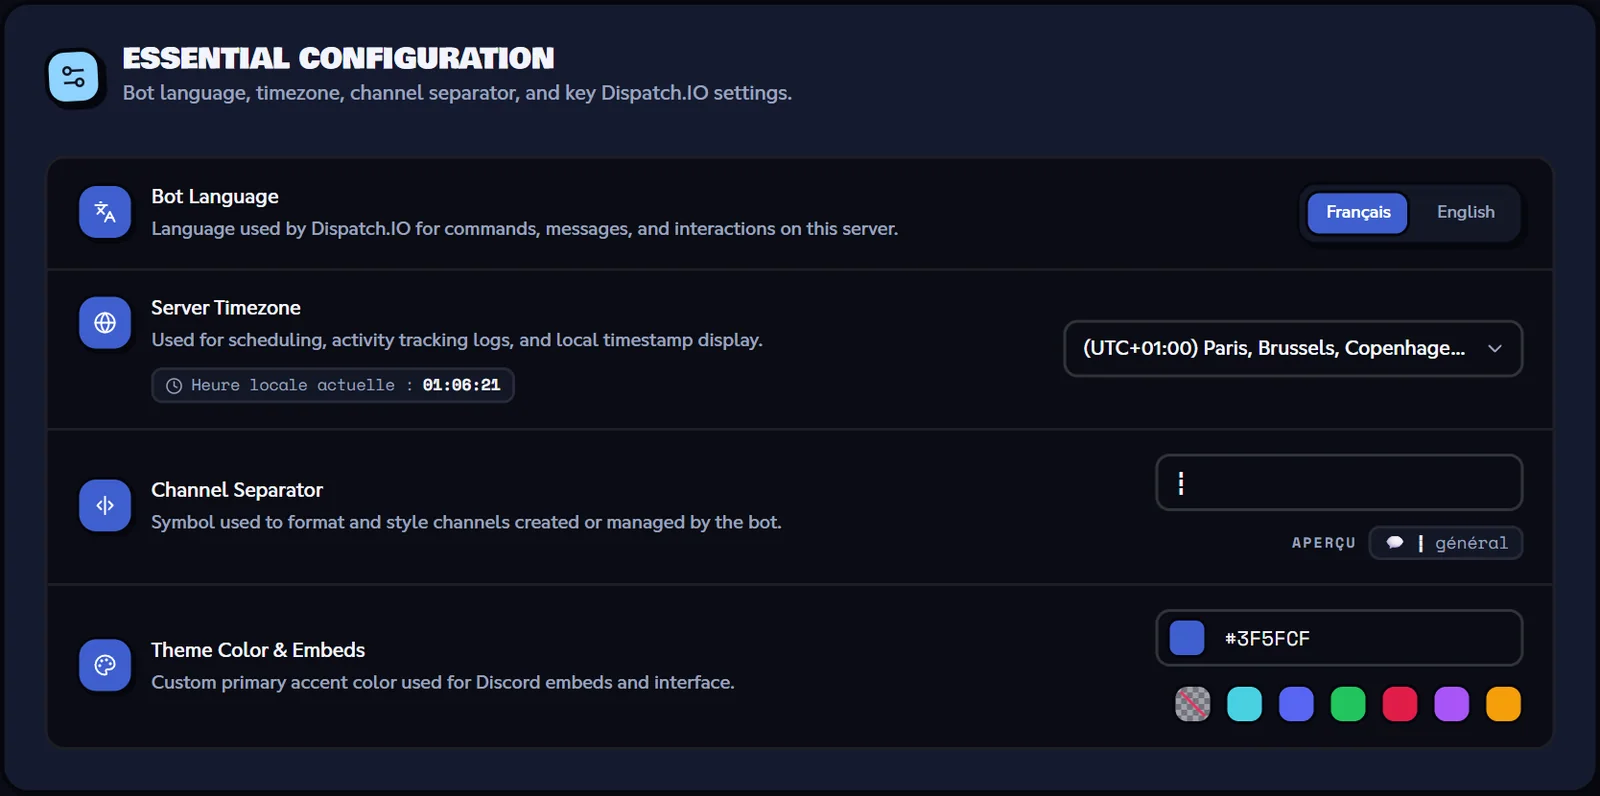The width and height of the screenshot is (1600, 796).
Task: Click the clock icon beside Heure locale actuelle
Action: pos(174,386)
